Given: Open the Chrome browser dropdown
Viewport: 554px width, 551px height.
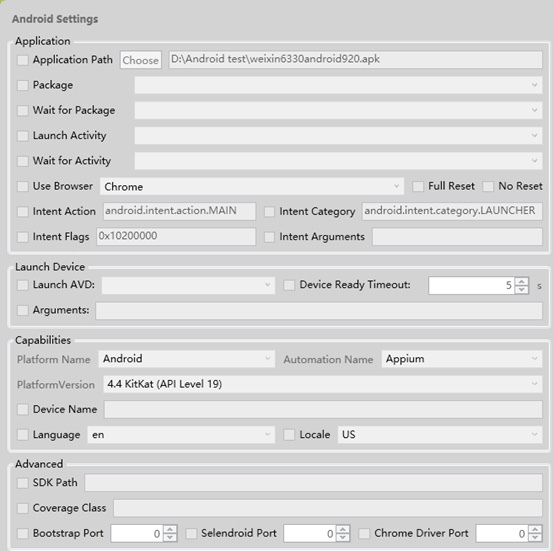Looking at the screenshot, I should pyautogui.click(x=252, y=186).
